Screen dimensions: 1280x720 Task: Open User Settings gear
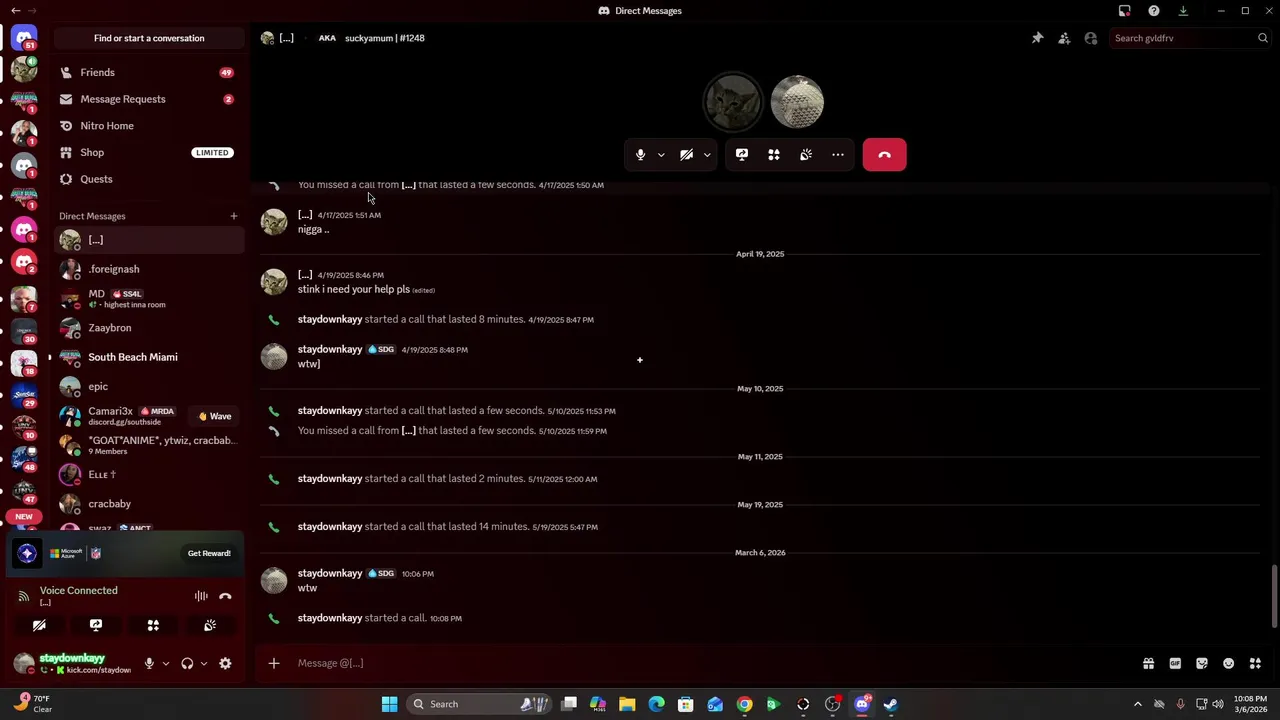225,663
